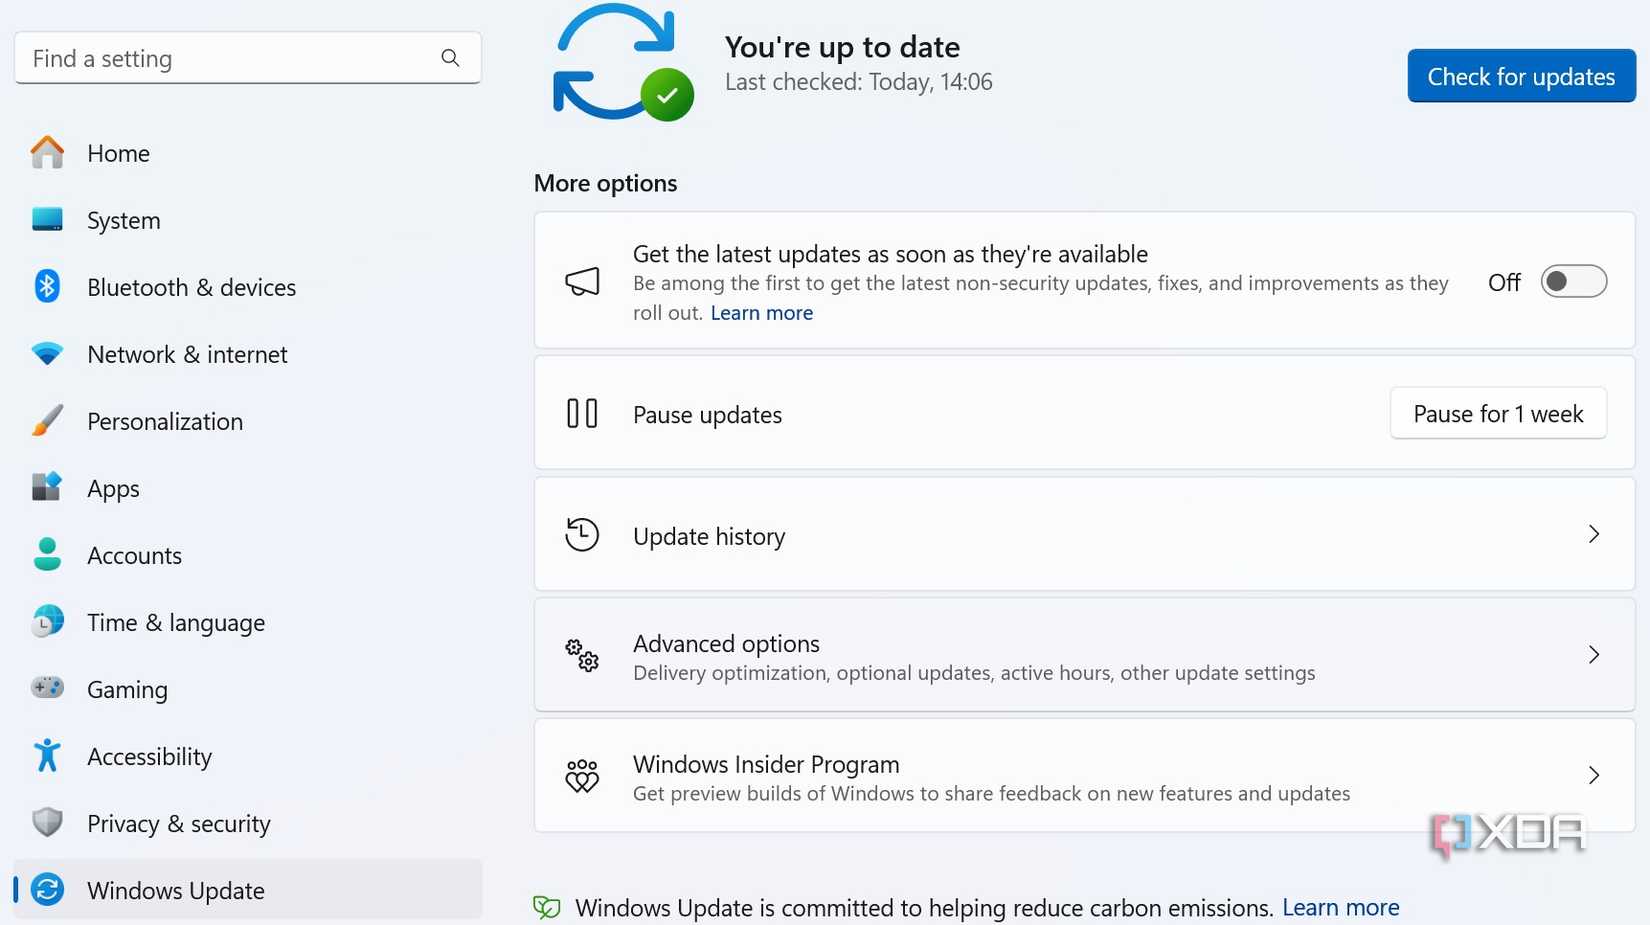The image size is (1650, 925).
Task: Click the Update history label
Action: (709, 536)
